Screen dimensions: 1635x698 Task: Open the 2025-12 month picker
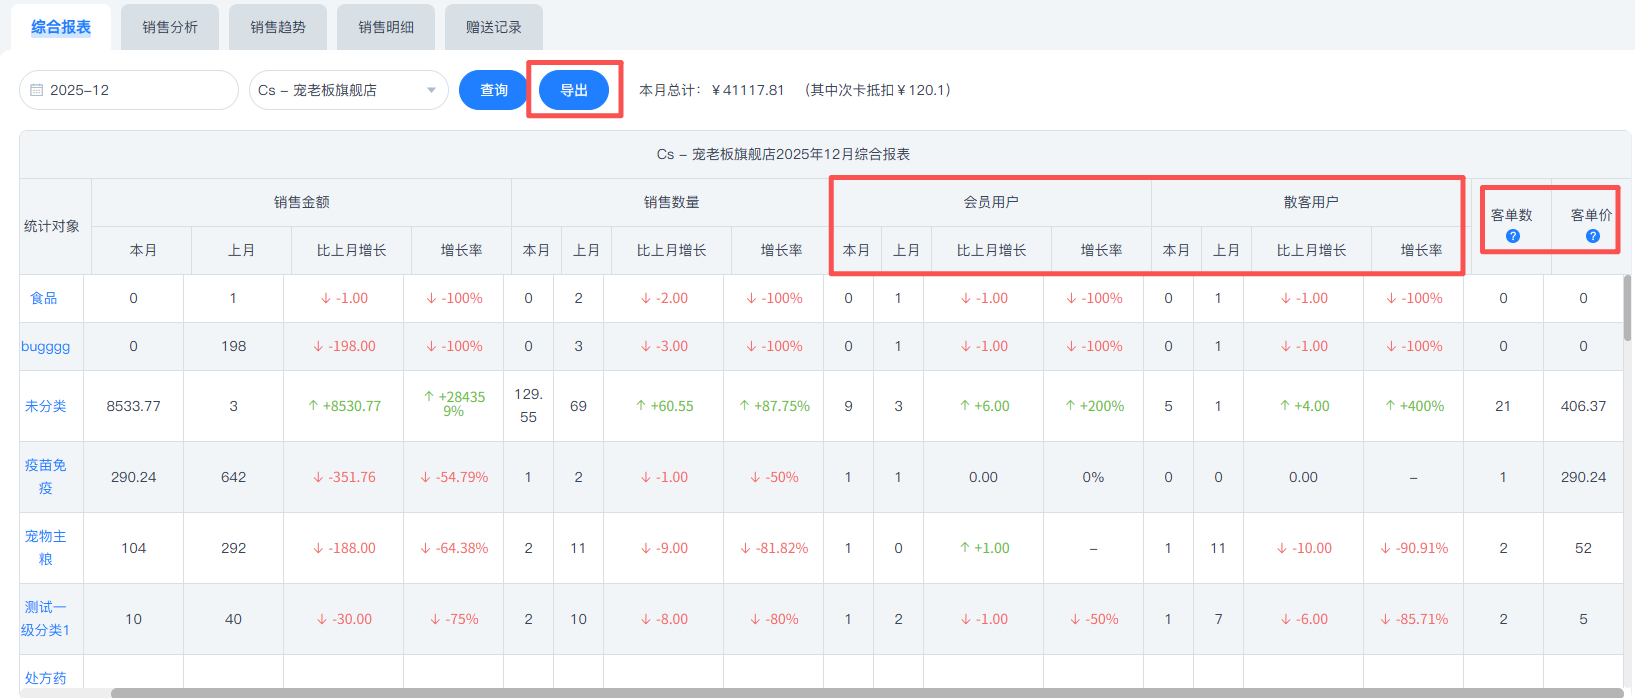tap(129, 90)
